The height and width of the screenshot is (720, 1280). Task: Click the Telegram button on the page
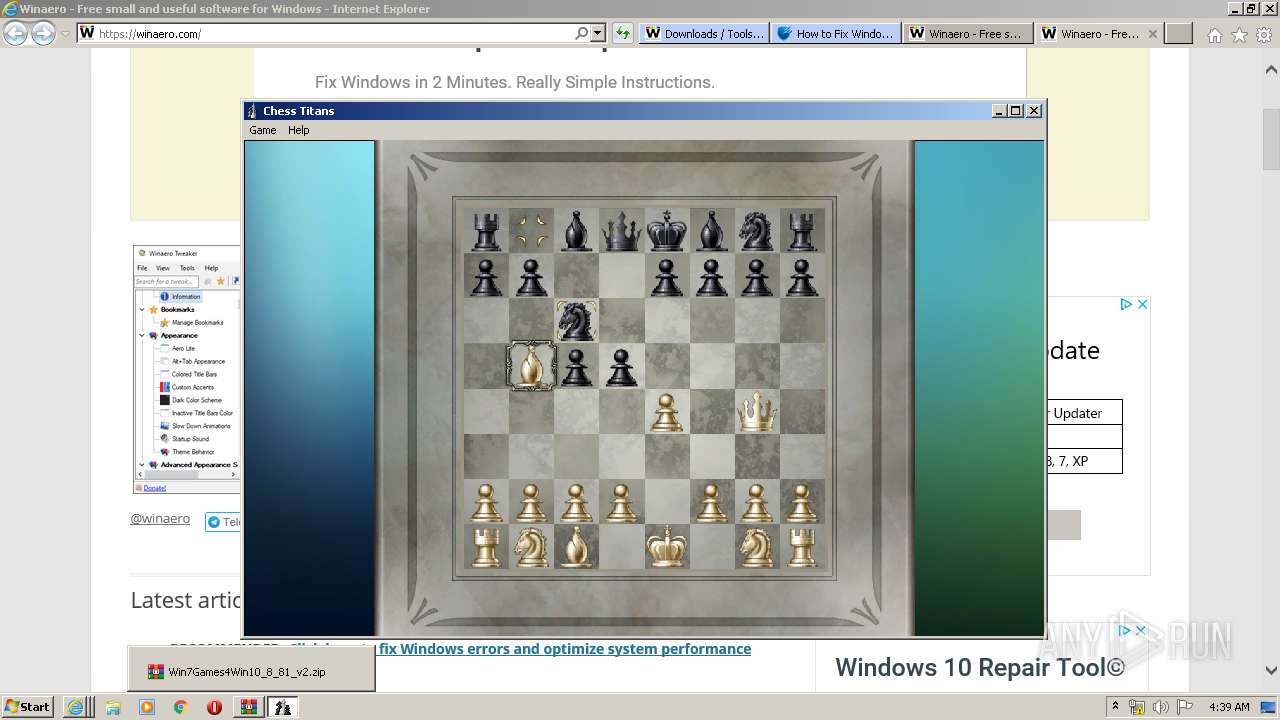223,522
